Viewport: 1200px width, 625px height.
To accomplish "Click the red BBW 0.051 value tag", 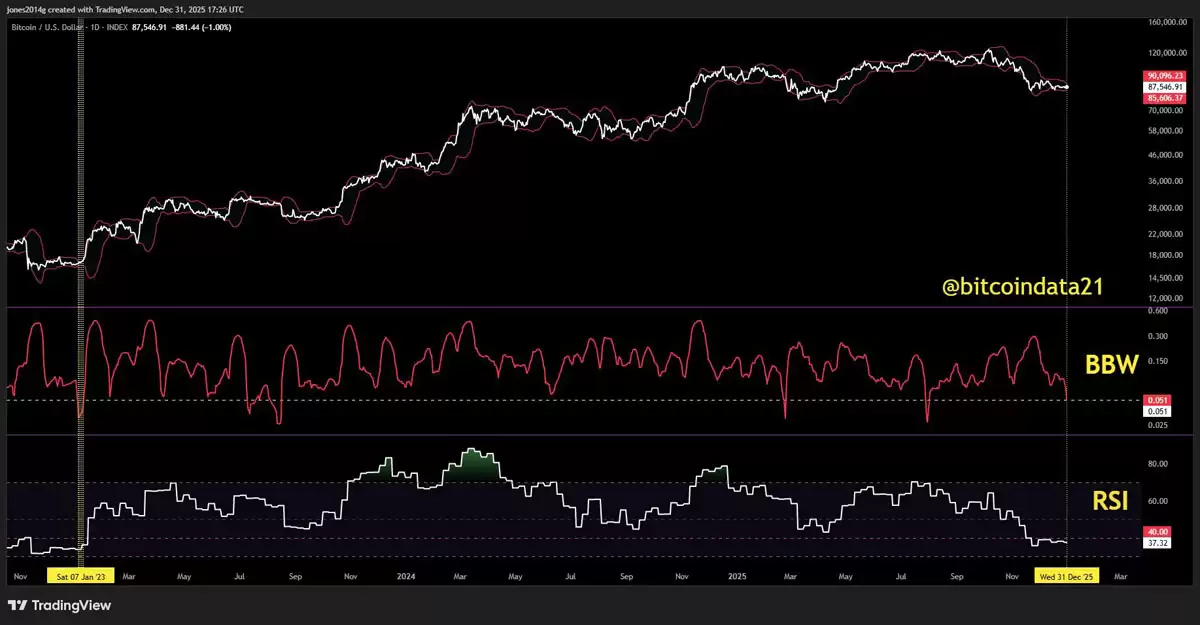I will click(1157, 400).
